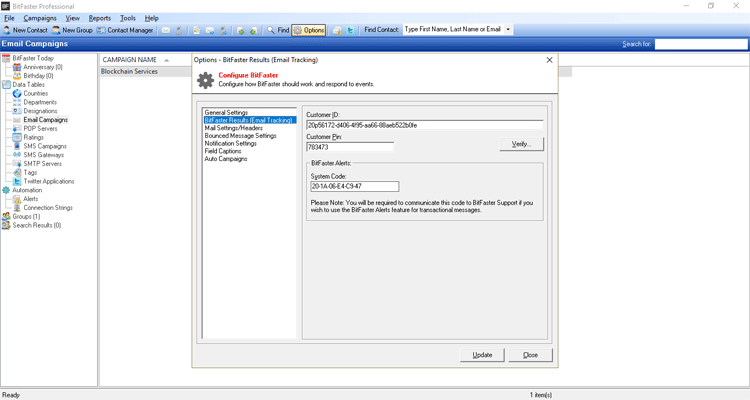Click the Close button in Options dialog
Viewport: 750px width, 400px height.
click(530, 355)
